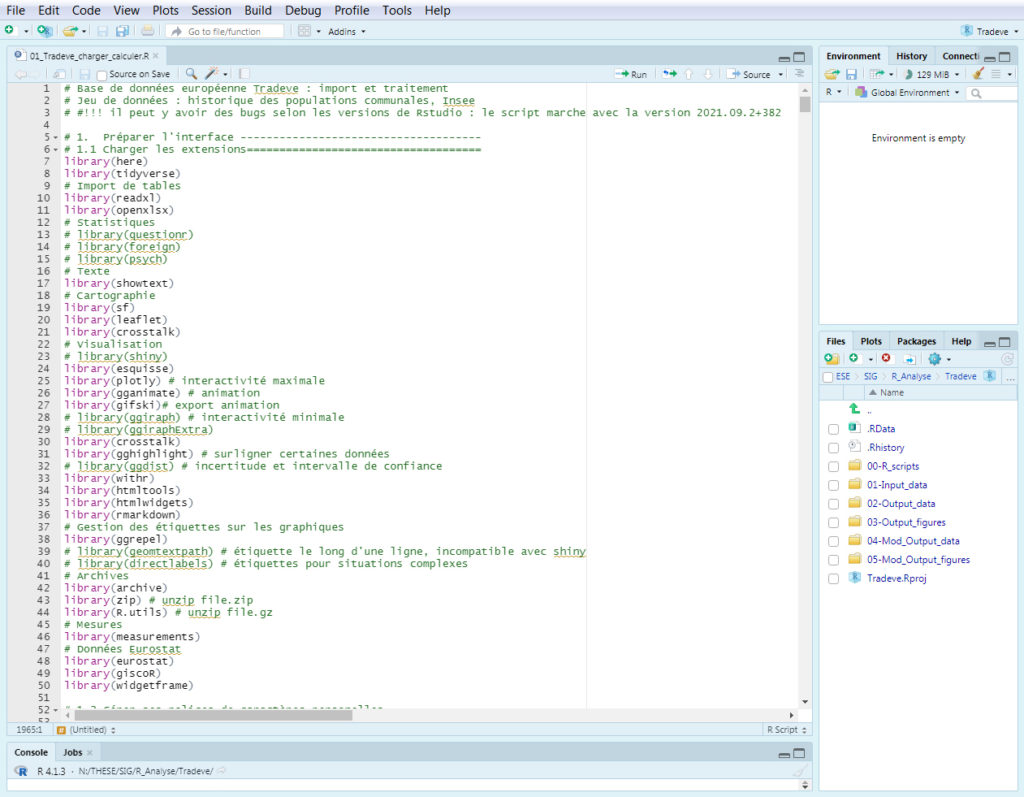Click the find/replace magnifier icon in editor
The width and height of the screenshot is (1024, 797).
[x=191, y=74]
